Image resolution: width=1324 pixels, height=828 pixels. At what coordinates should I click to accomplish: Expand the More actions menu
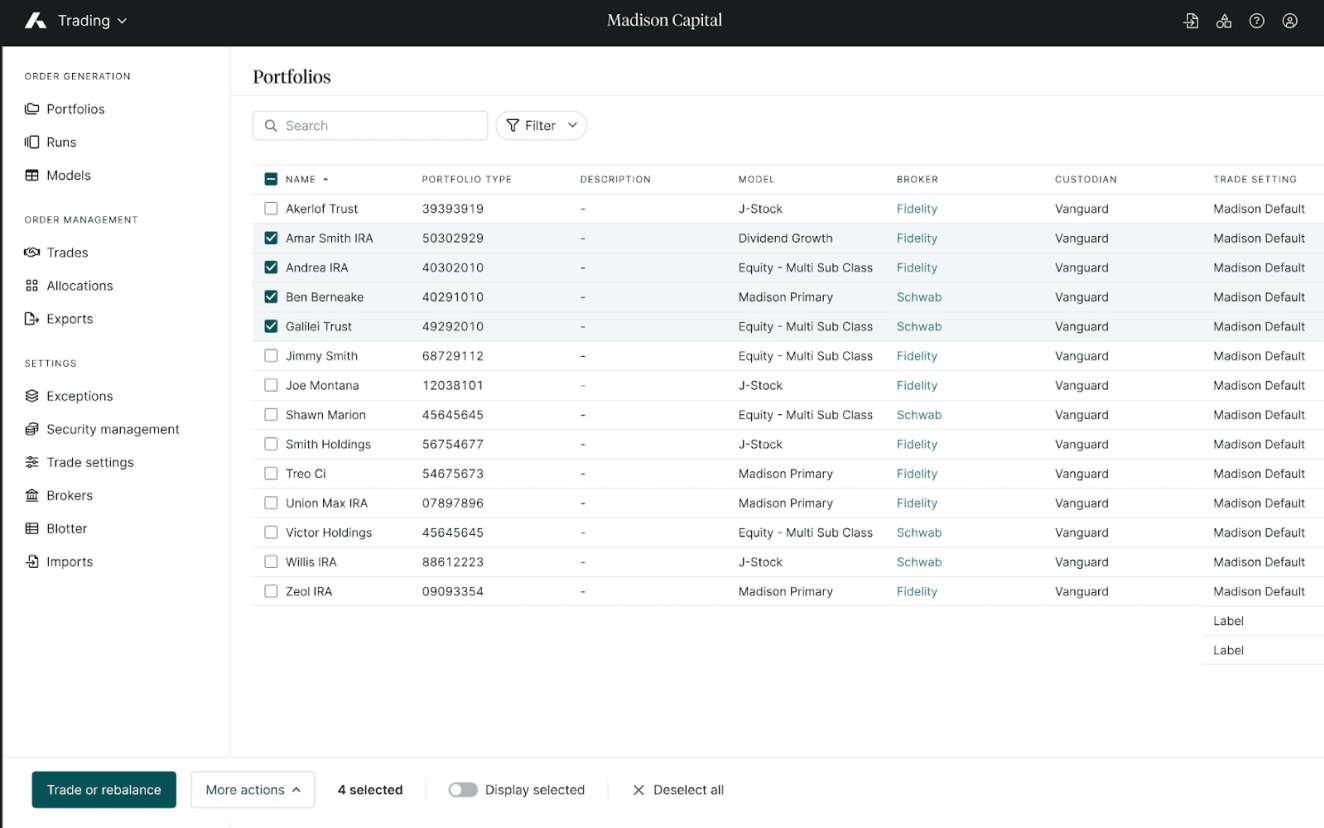[253, 790]
